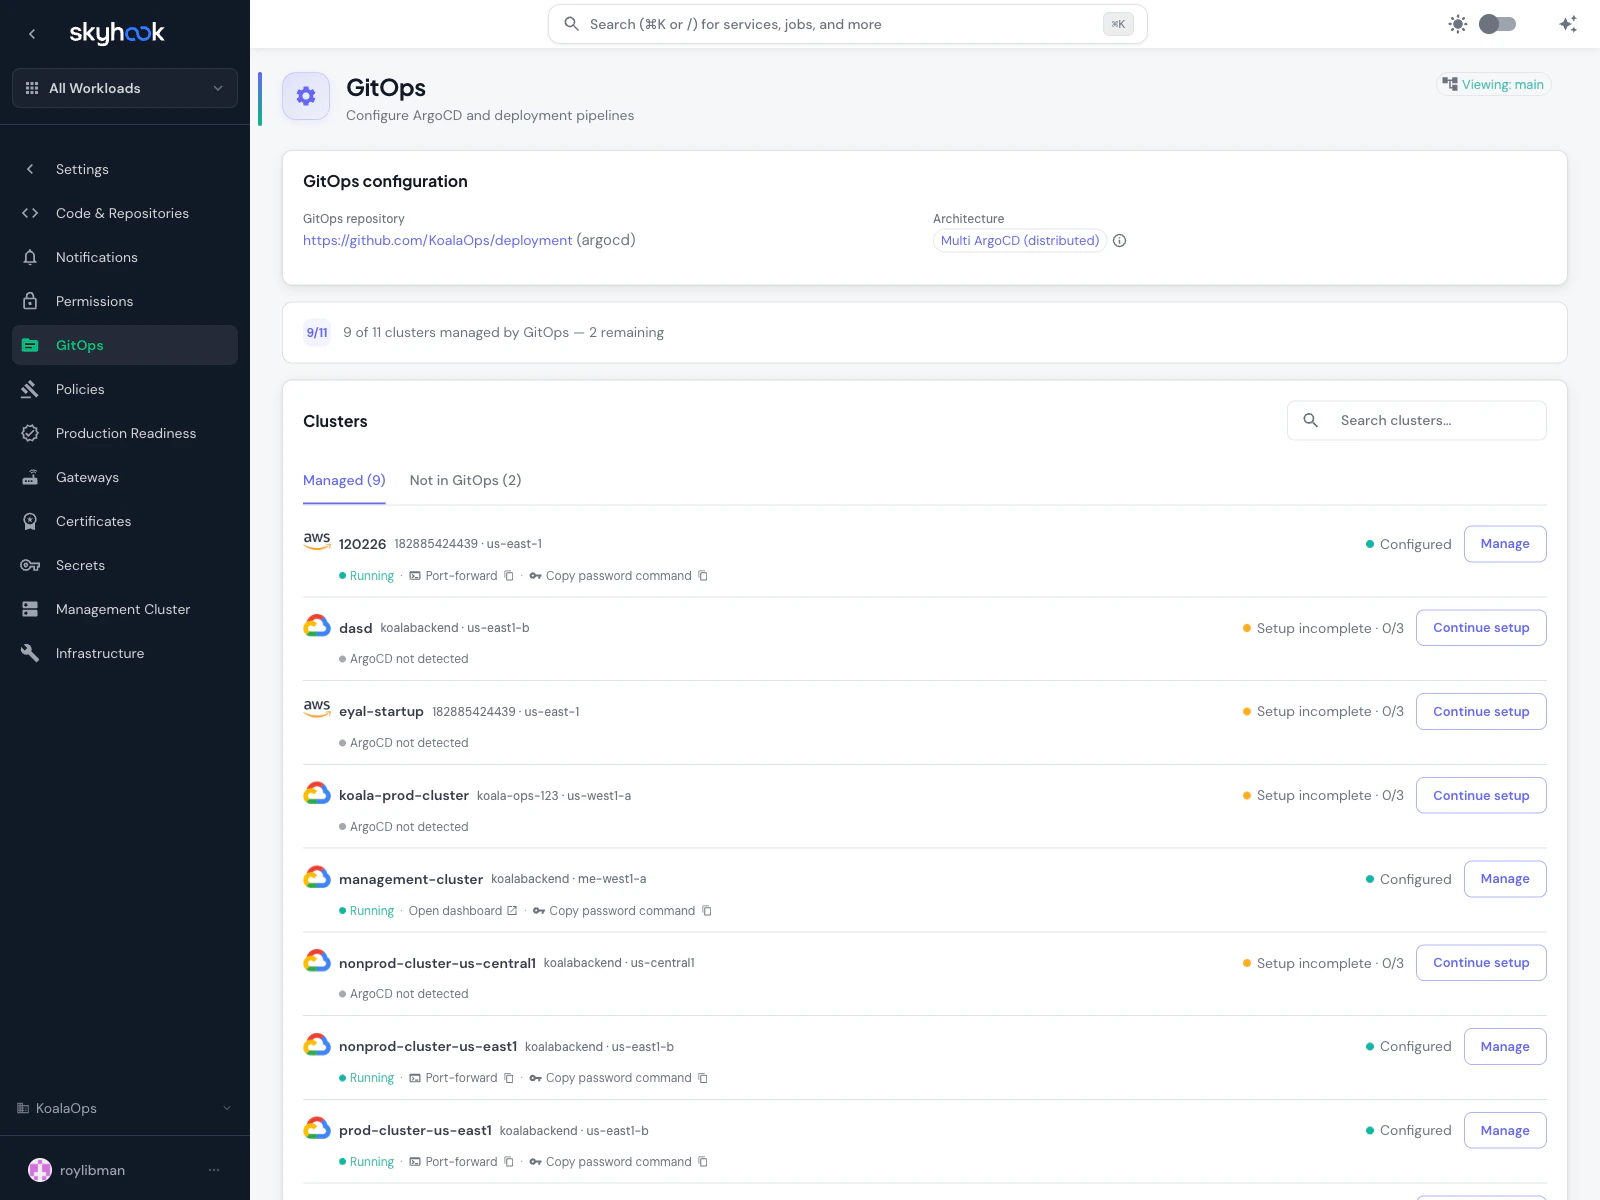Continue setup for eyal-startup cluster
1600x1200 pixels.
(1481, 712)
